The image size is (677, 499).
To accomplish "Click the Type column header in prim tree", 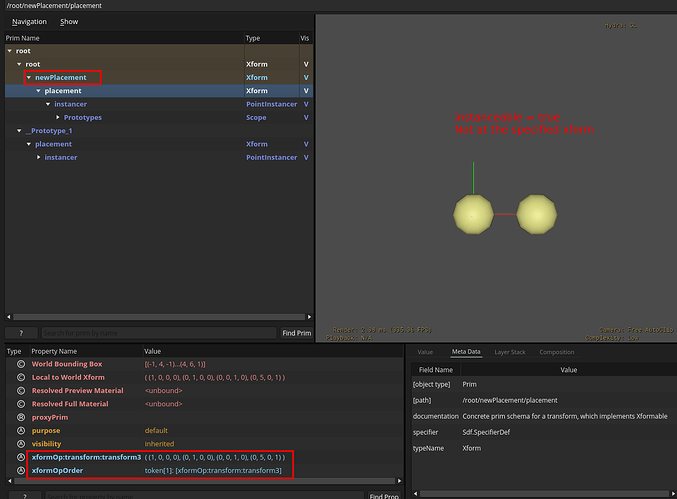I will pyautogui.click(x=272, y=38).
